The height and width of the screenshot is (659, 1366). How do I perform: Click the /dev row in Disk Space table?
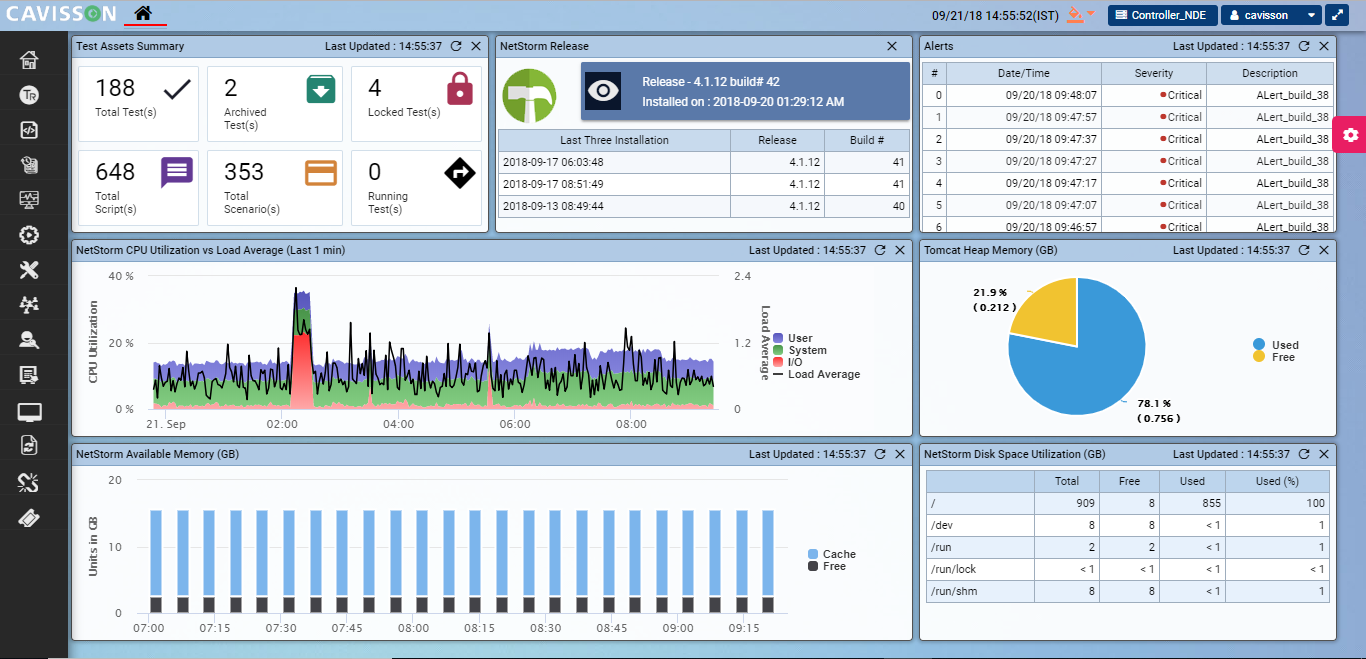tap(1127, 525)
